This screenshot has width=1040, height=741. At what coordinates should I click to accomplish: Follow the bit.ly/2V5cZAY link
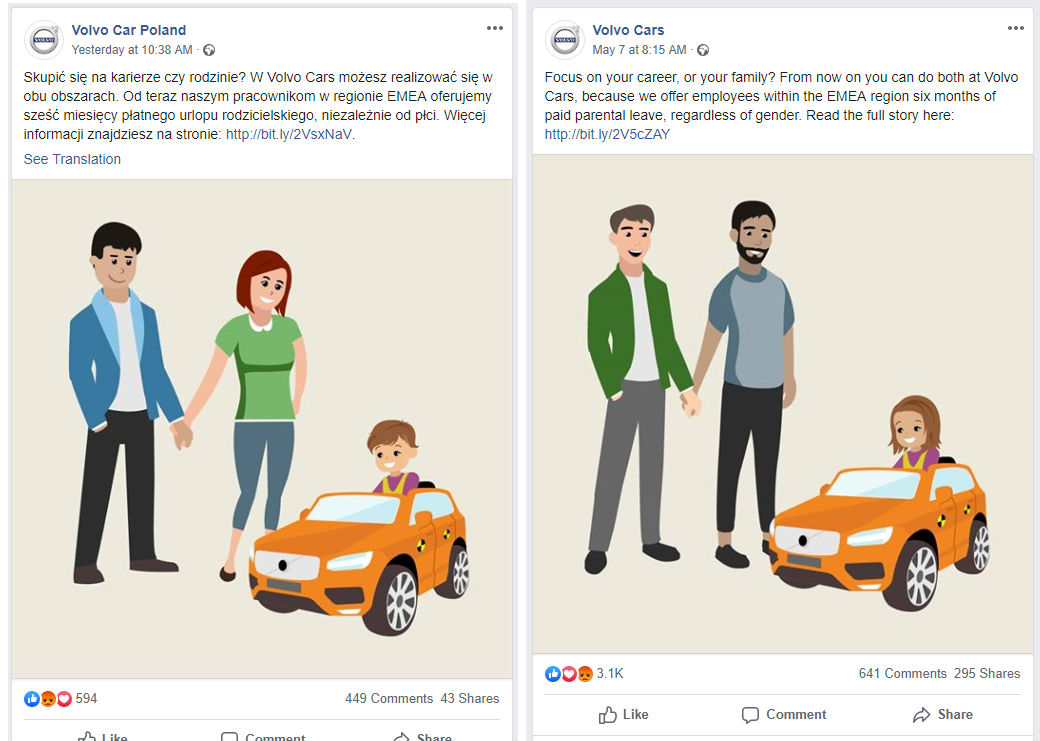607,134
